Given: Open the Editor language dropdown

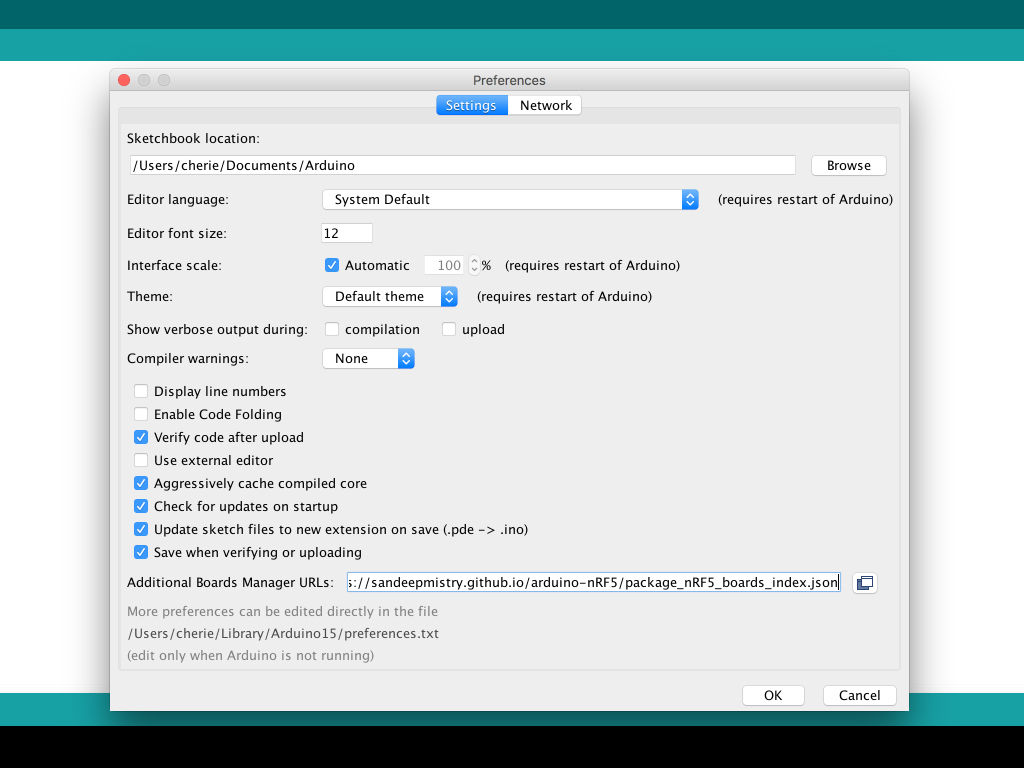Looking at the screenshot, I should point(510,199).
